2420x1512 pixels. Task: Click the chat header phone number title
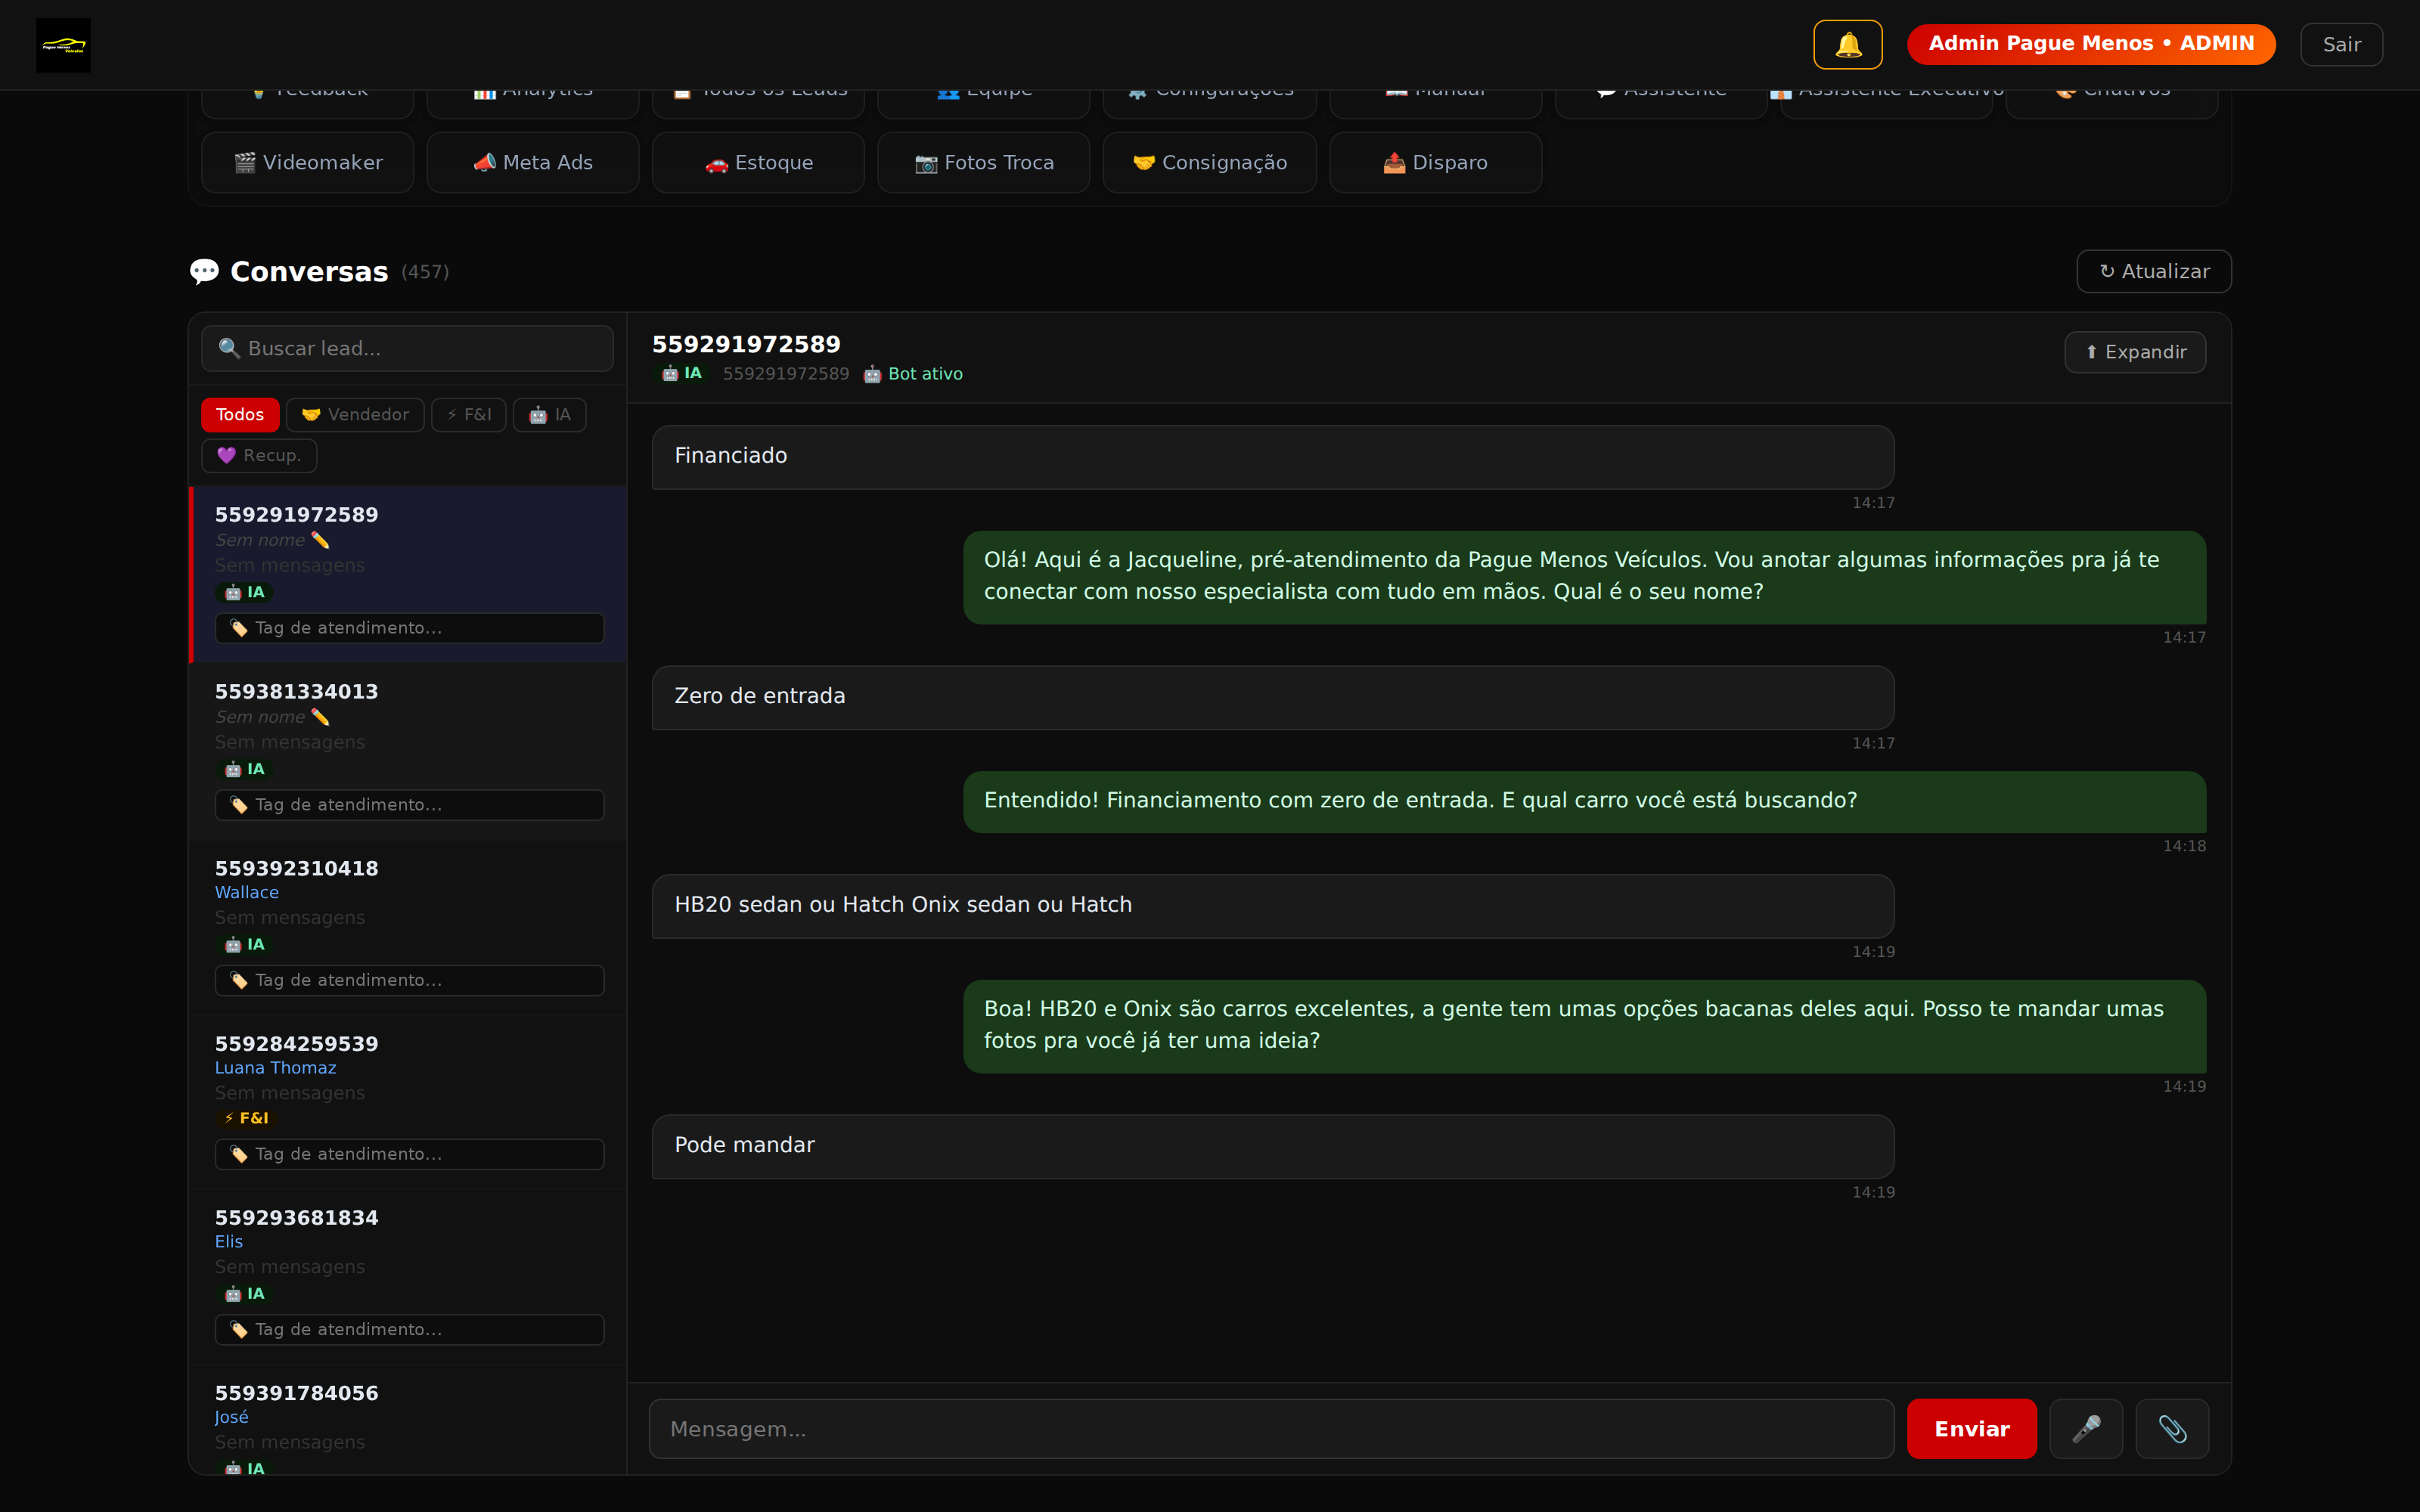tap(746, 344)
